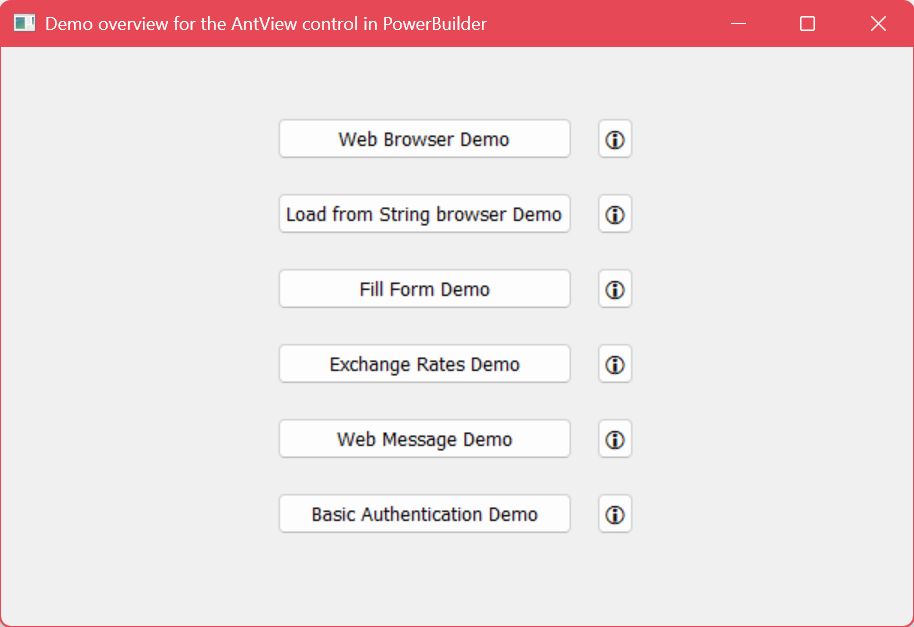The image size is (914, 627).
Task: Launch Basic Authentication Demo
Action: pyautogui.click(x=424, y=514)
